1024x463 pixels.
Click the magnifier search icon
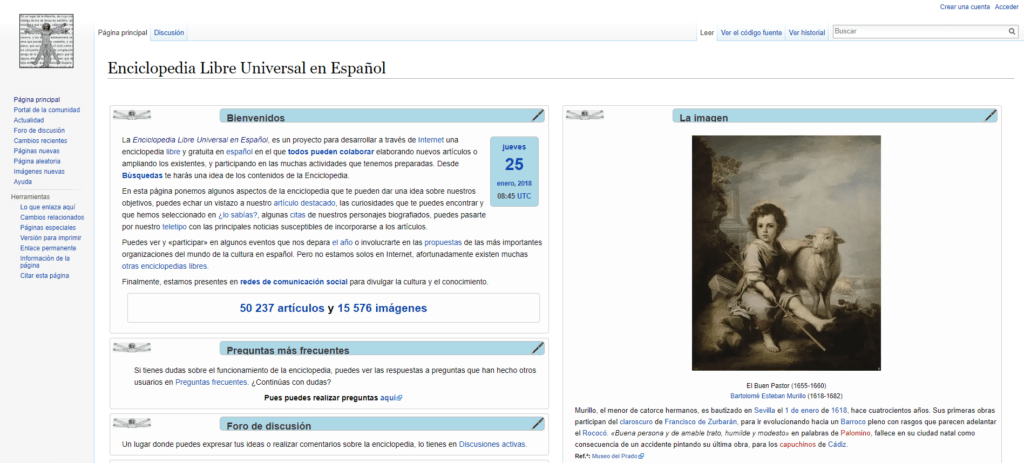pyautogui.click(x=1012, y=31)
